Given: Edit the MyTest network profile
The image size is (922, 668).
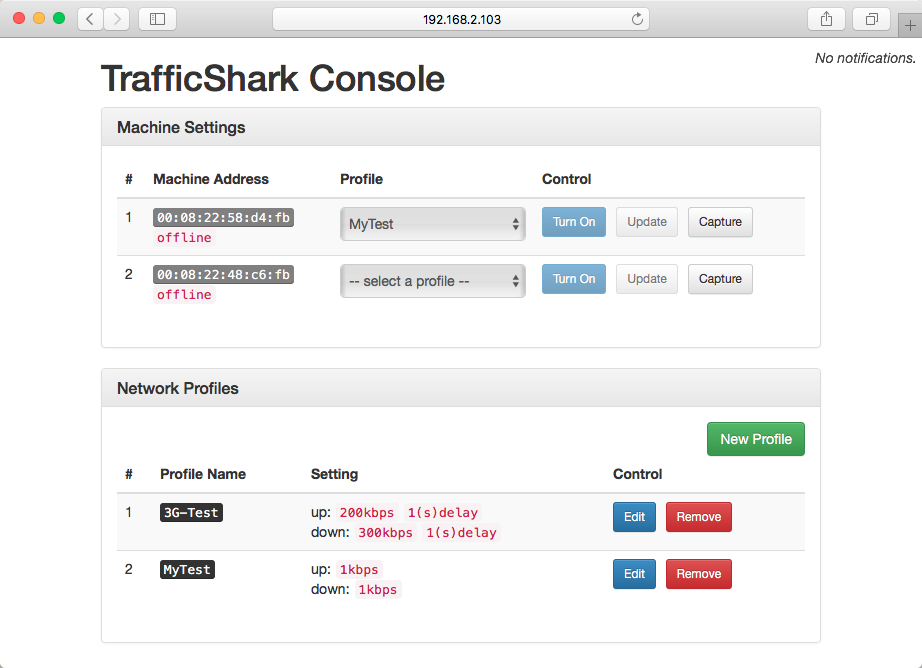Looking at the screenshot, I should 634,574.
